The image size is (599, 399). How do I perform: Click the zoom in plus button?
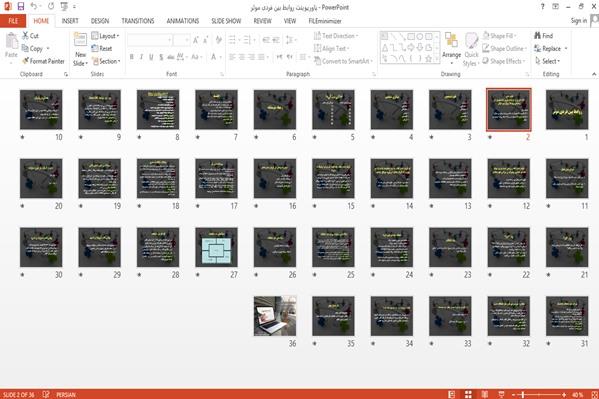pos(564,394)
